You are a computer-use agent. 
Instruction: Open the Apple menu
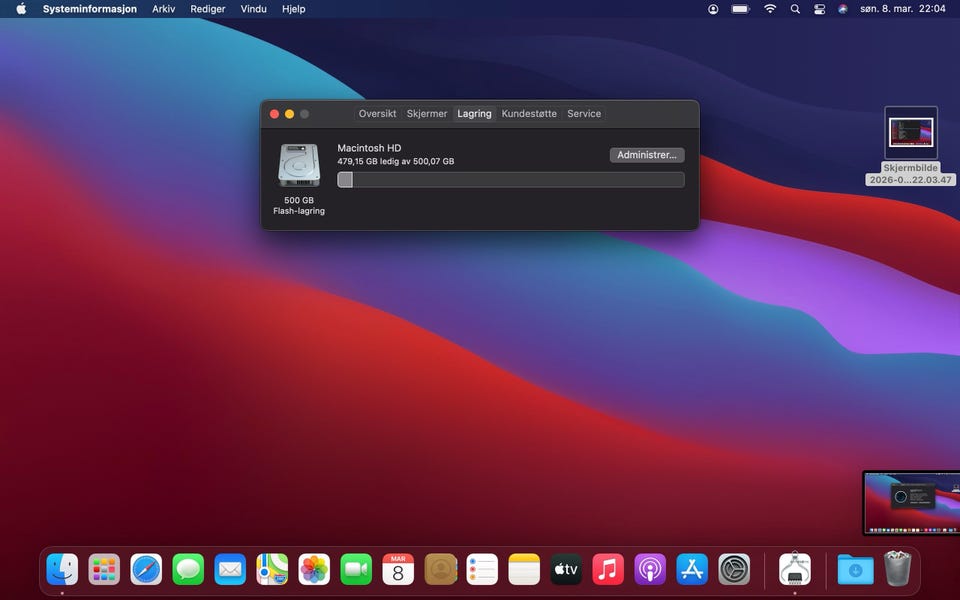(x=21, y=9)
